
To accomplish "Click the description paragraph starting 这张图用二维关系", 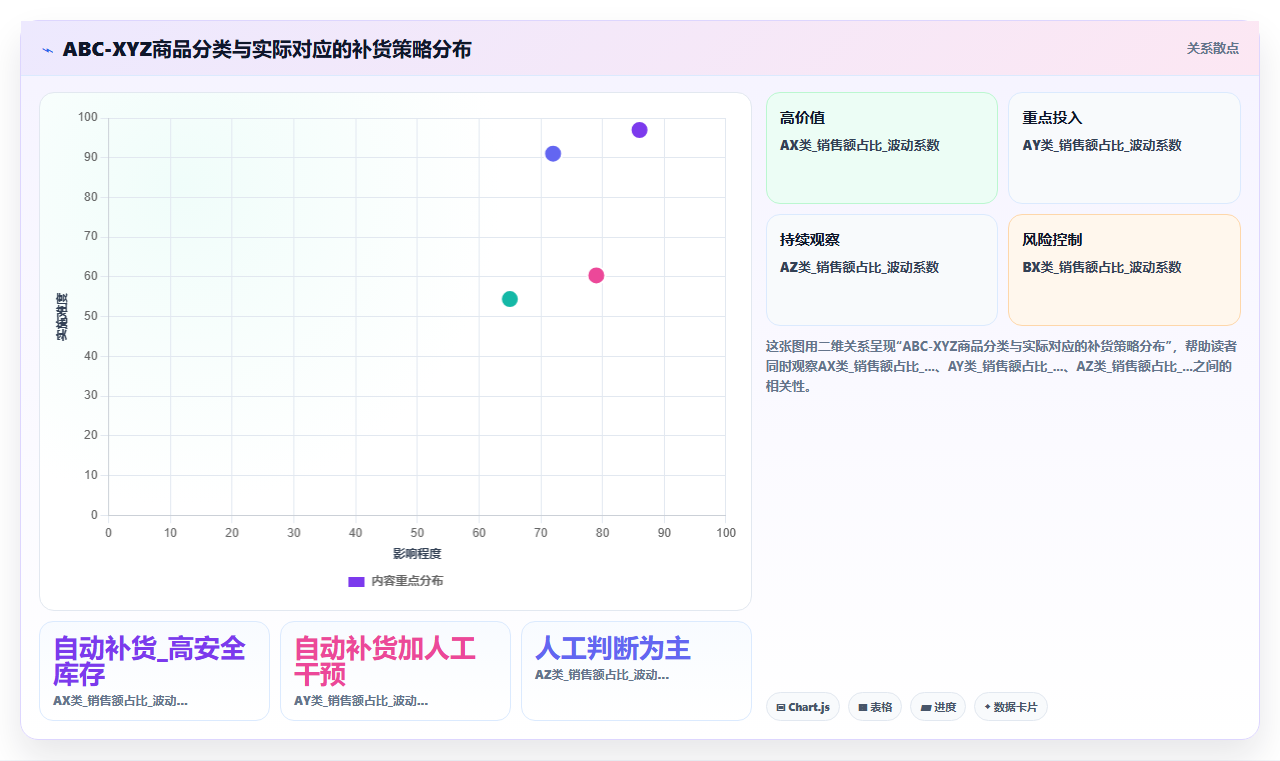I will [1002, 366].
